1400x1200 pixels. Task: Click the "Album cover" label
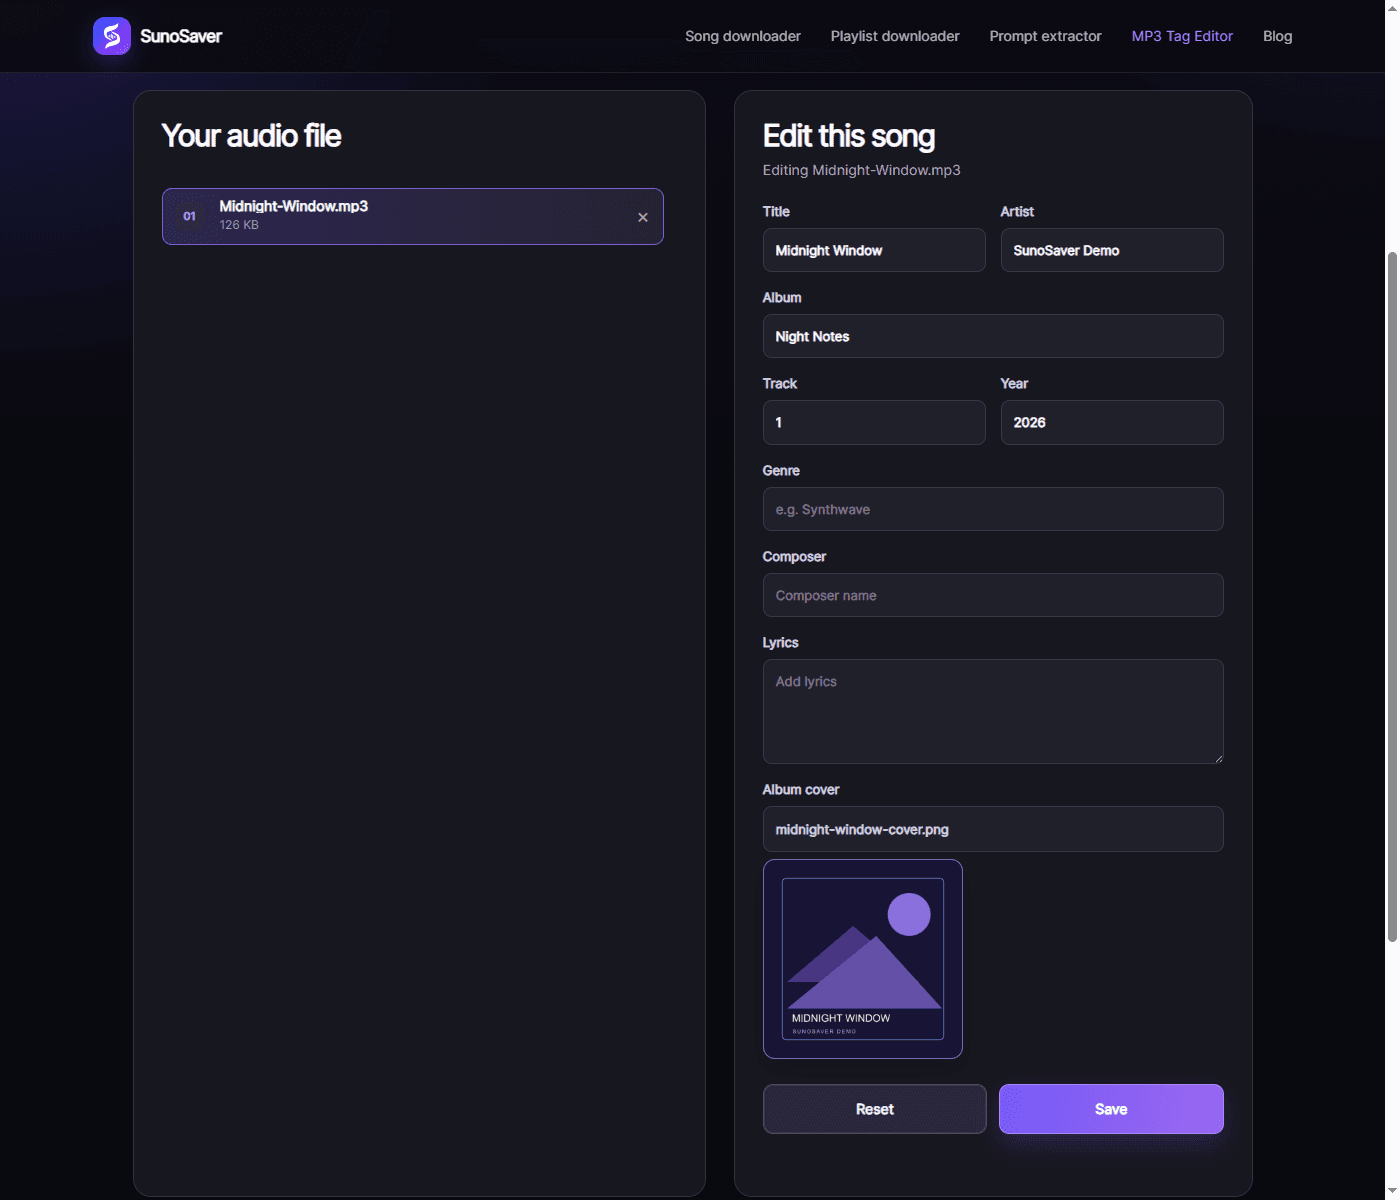click(x=801, y=790)
